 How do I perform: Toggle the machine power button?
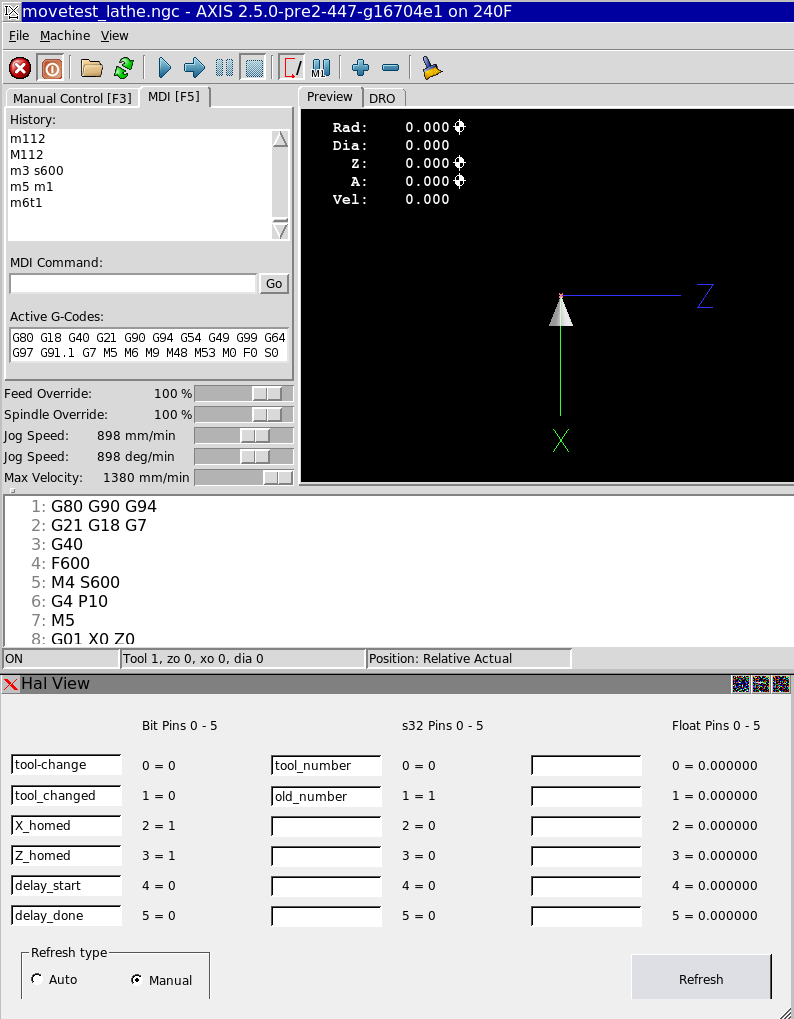(x=51, y=68)
